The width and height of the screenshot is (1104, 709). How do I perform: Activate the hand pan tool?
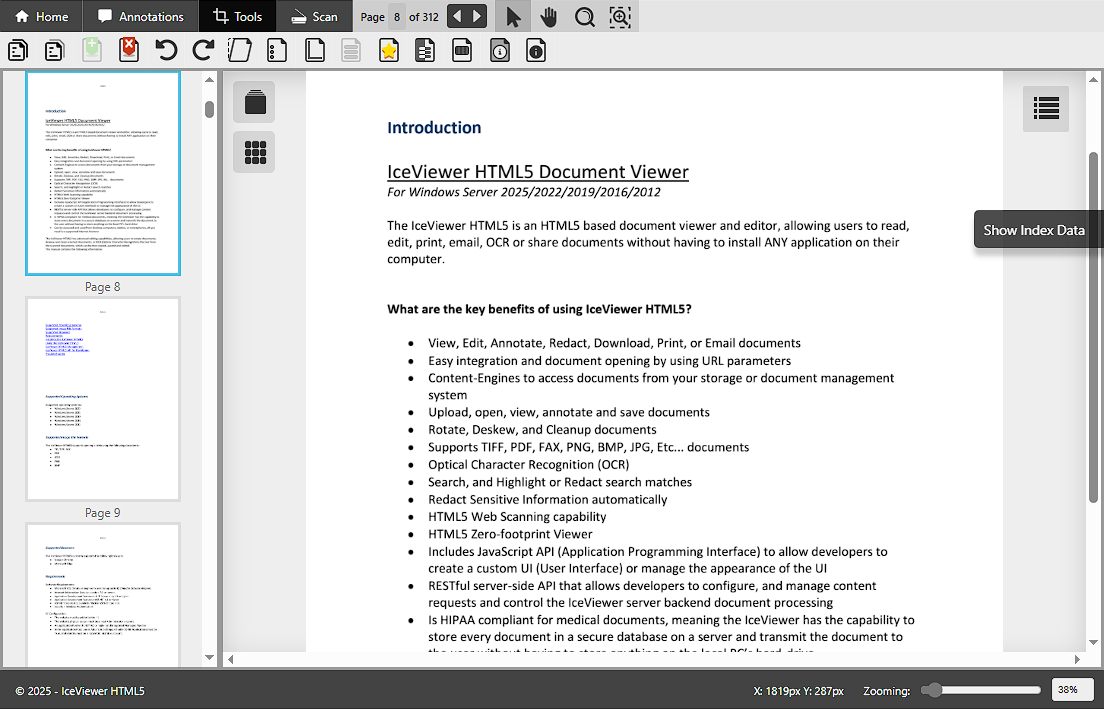(548, 17)
